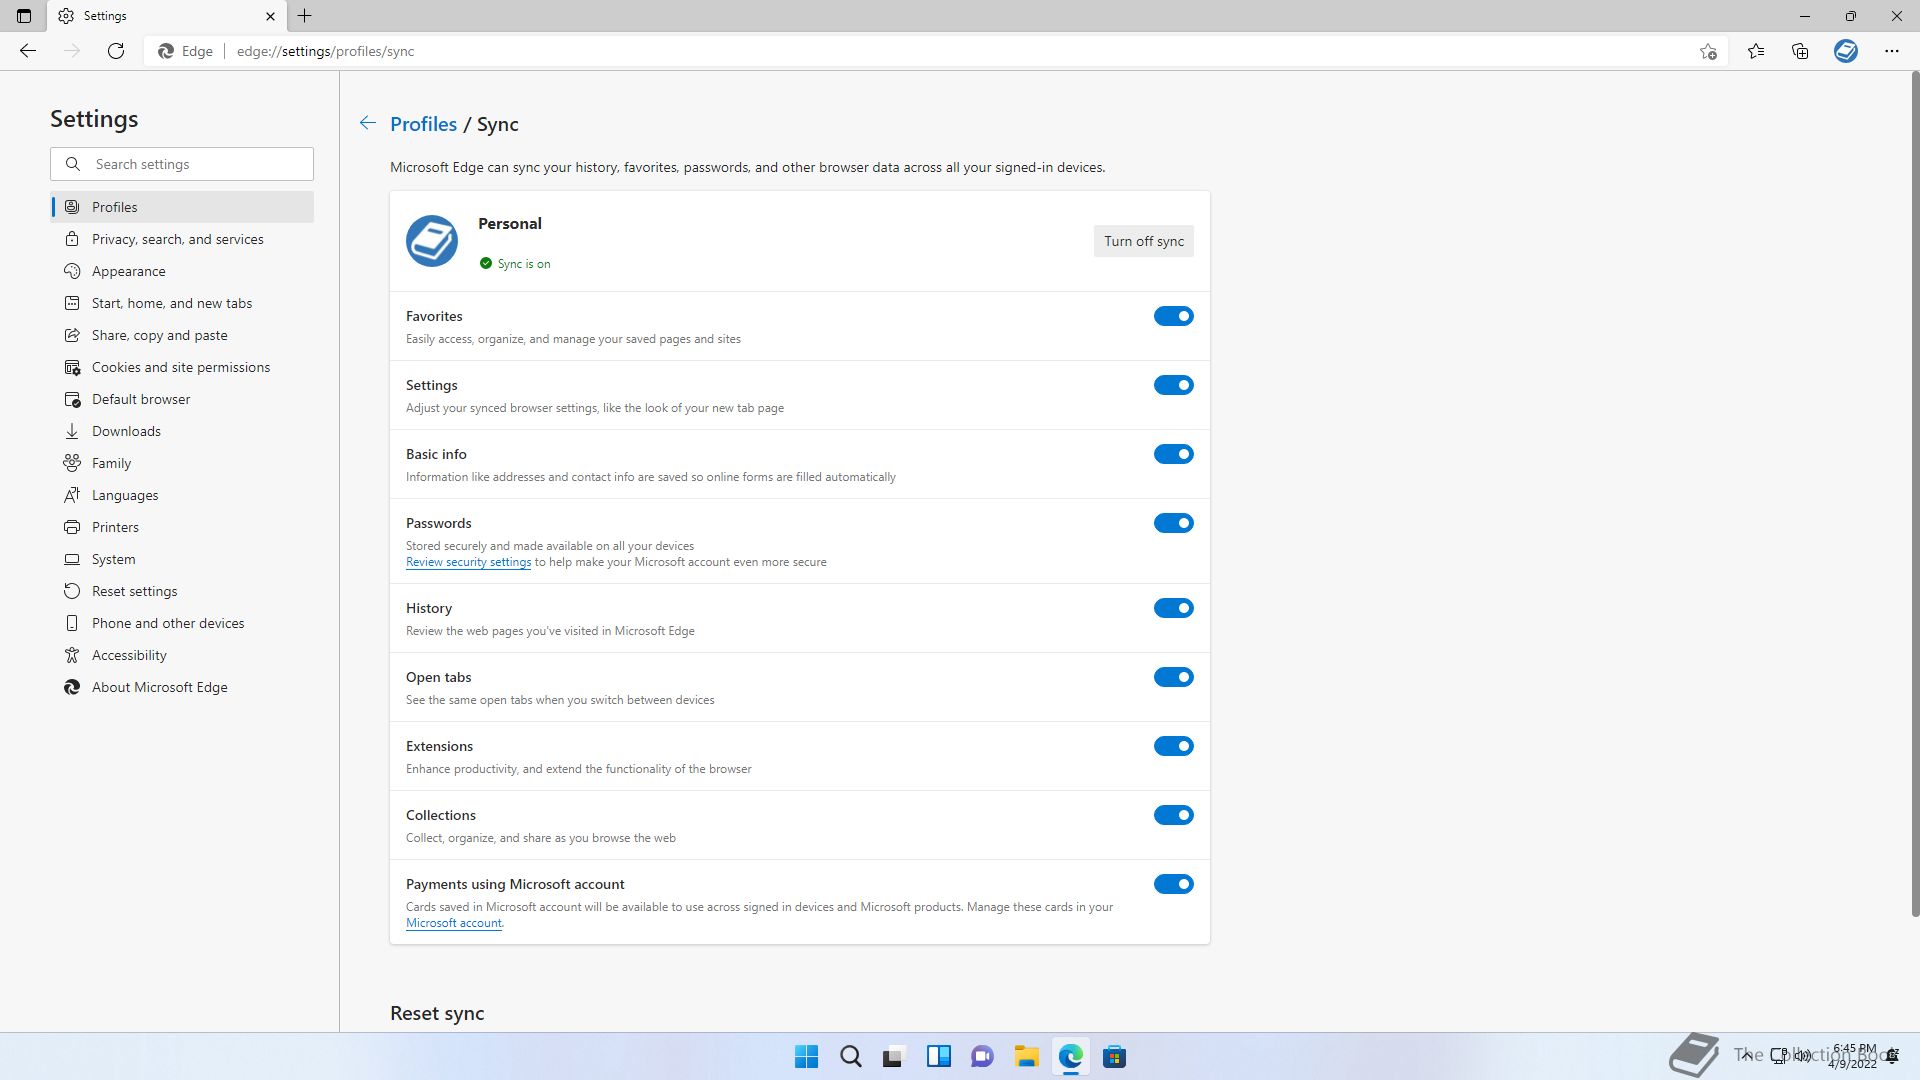Image resolution: width=1920 pixels, height=1080 pixels.
Task: Open Phone and other devices settings
Action: pyautogui.click(x=182, y=623)
